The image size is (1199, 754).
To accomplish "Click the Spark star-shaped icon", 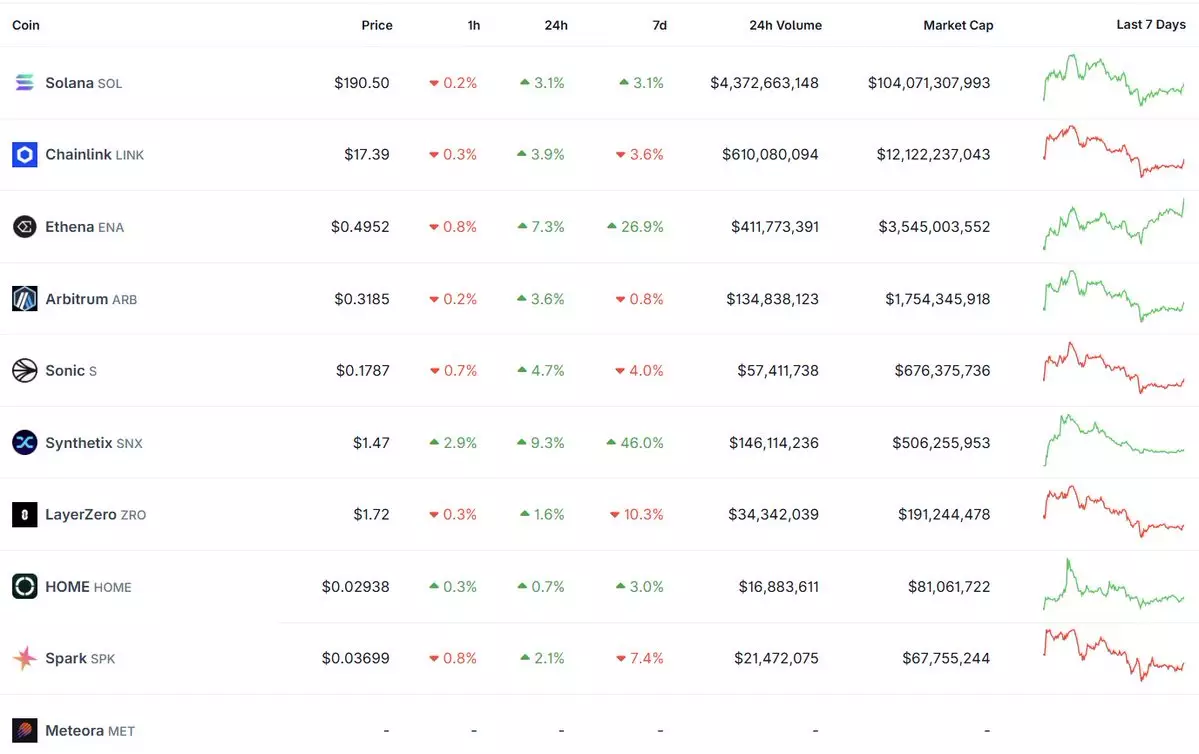I will click(x=24, y=659).
